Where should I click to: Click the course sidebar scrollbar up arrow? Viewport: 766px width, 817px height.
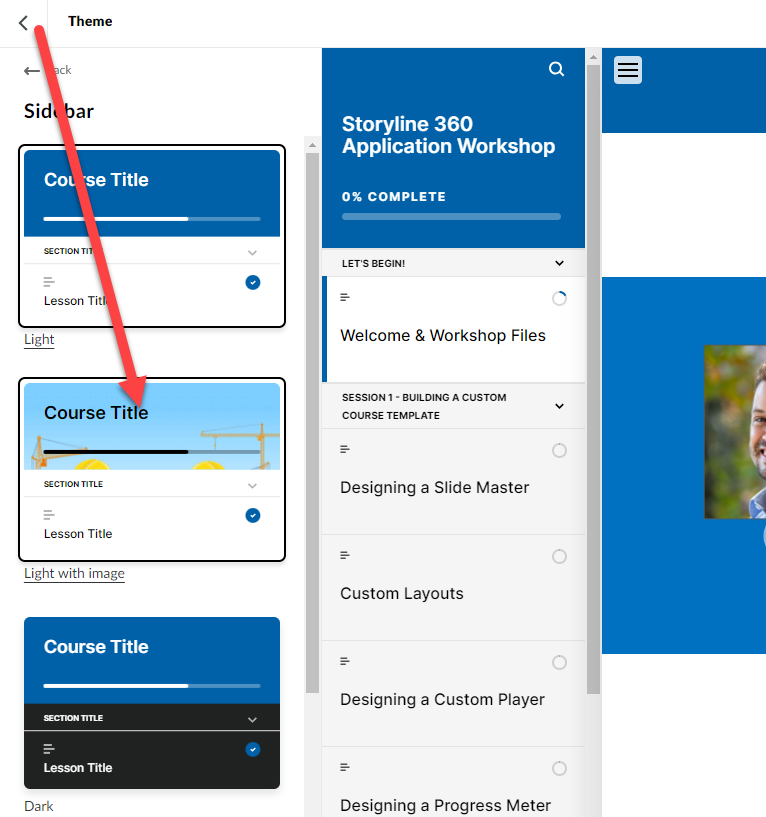coord(593,56)
